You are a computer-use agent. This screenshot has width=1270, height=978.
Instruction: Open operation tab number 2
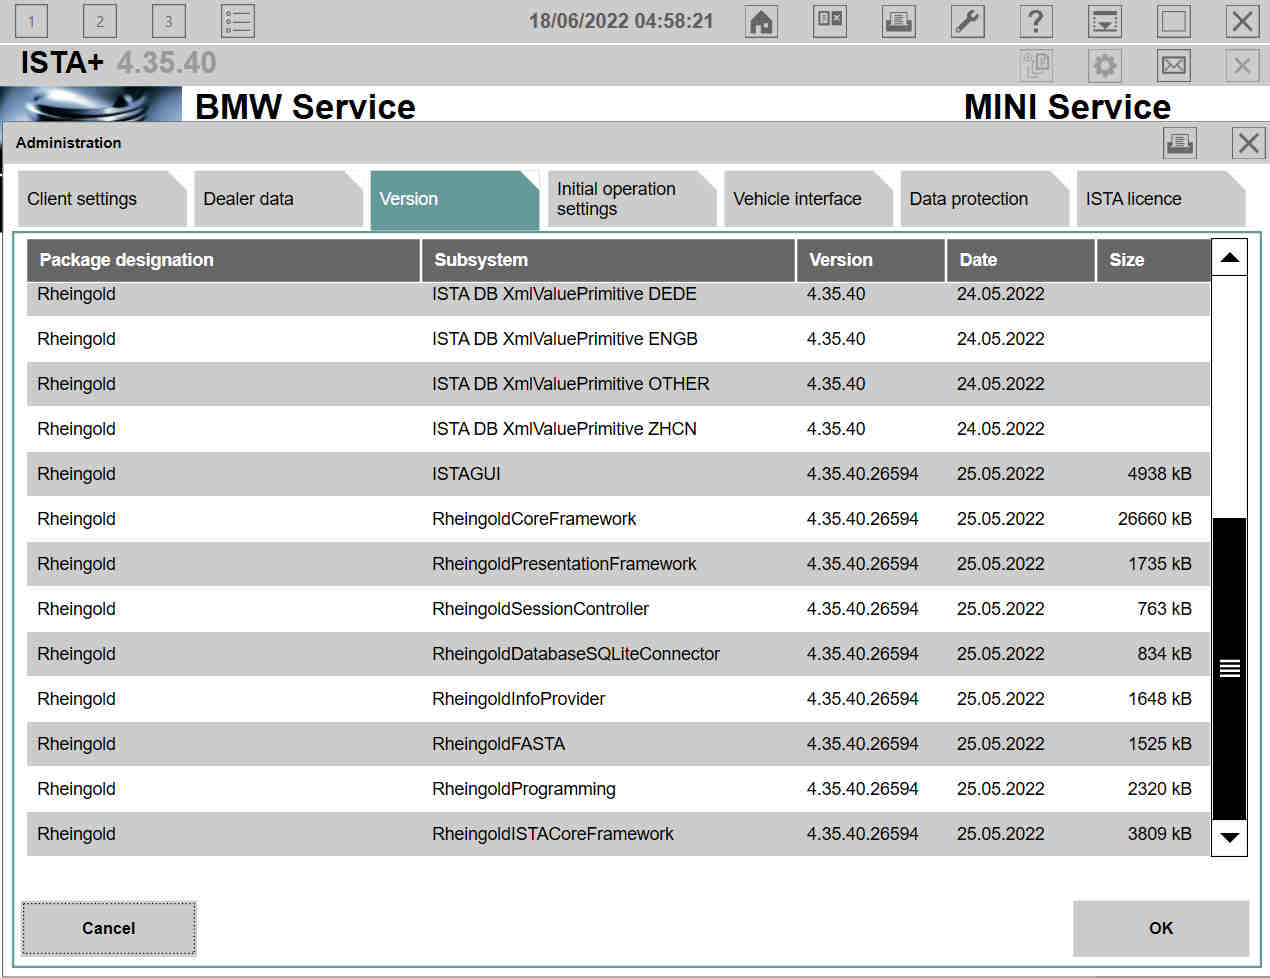pos(99,21)
